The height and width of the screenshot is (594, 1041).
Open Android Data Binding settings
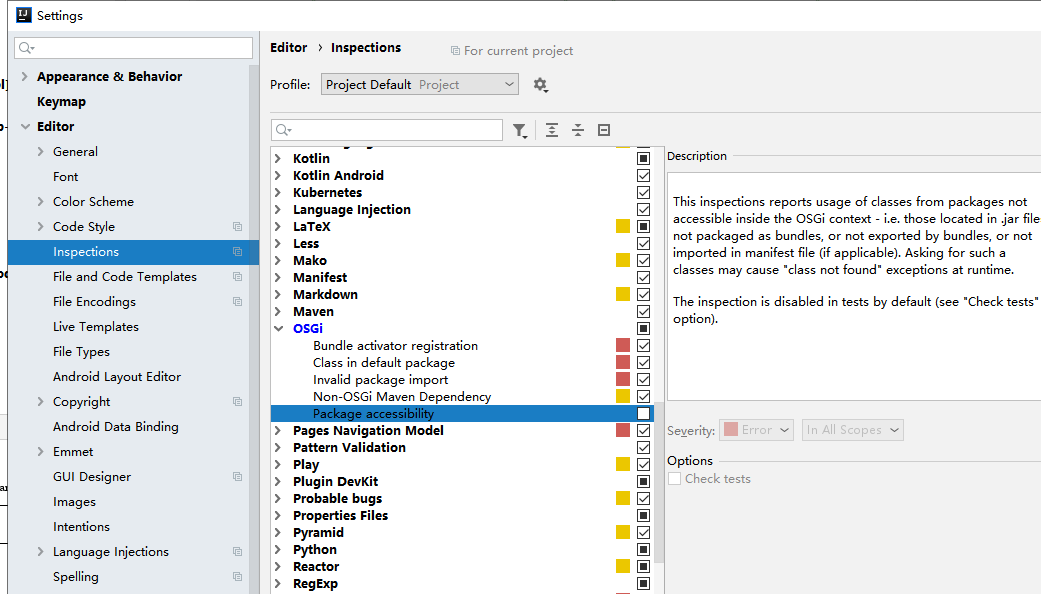116,427
